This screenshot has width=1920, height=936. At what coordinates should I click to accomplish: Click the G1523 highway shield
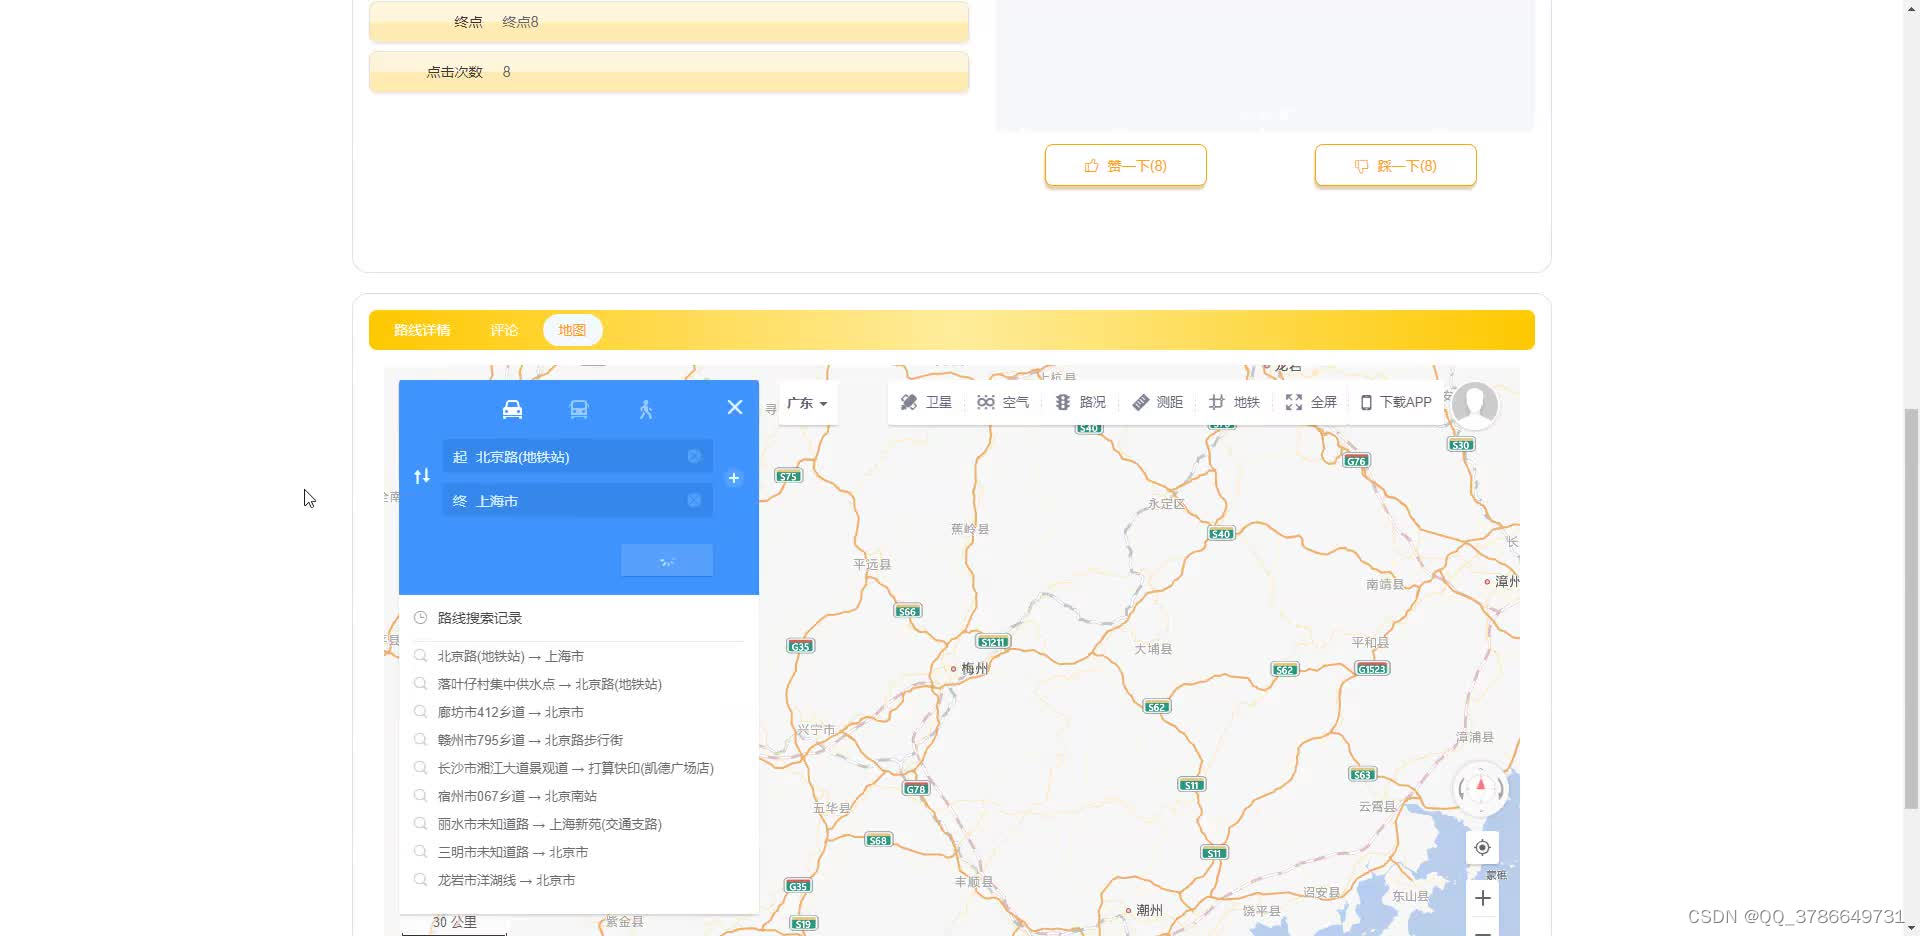[x=1372, y=668]
